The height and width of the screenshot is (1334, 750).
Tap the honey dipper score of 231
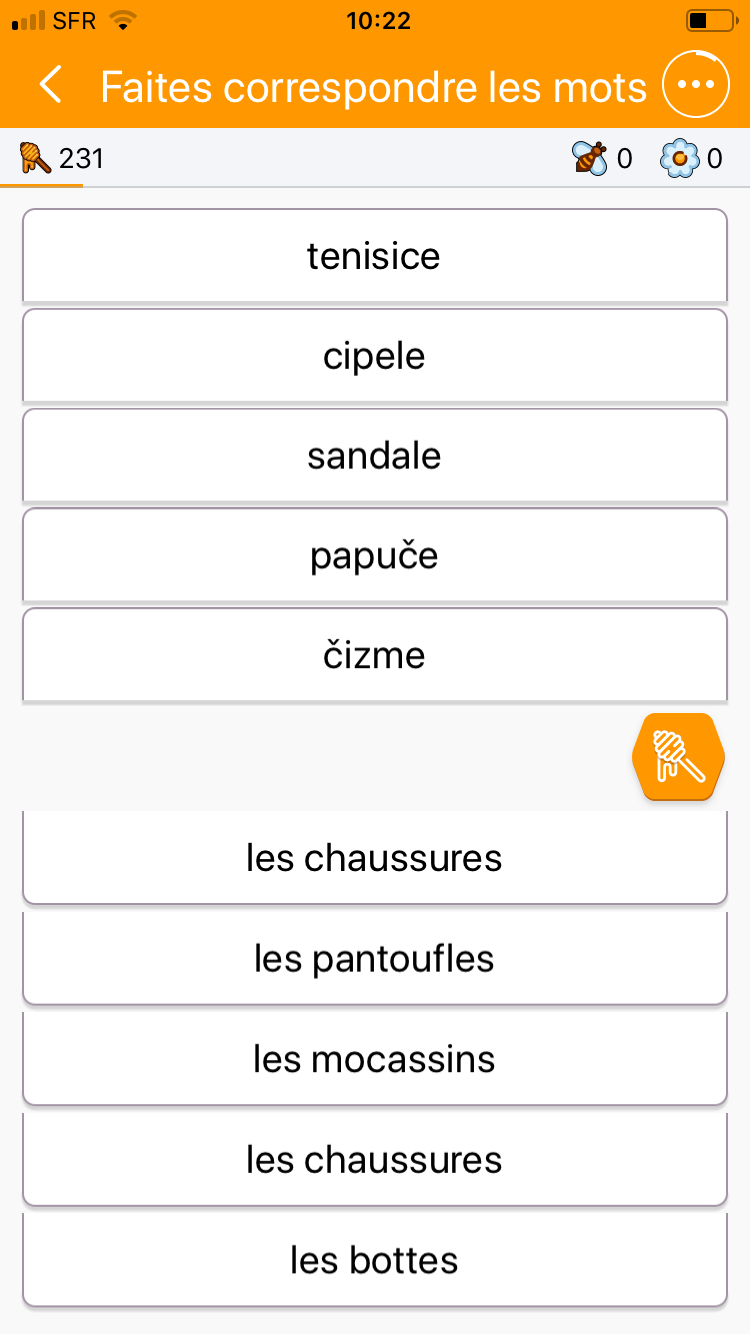point(62,158)
